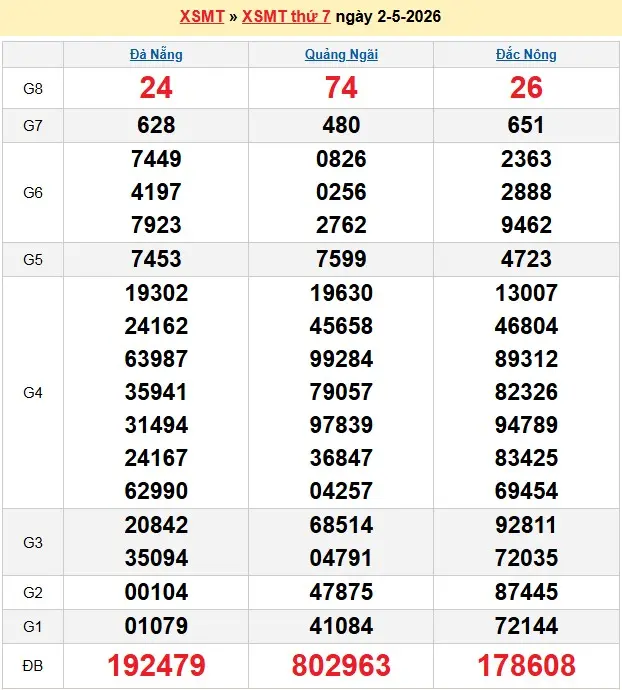The height and width of the screenshot is (690, 622).
Task: Click G5 number 4723
Action: tap(526, 259)
